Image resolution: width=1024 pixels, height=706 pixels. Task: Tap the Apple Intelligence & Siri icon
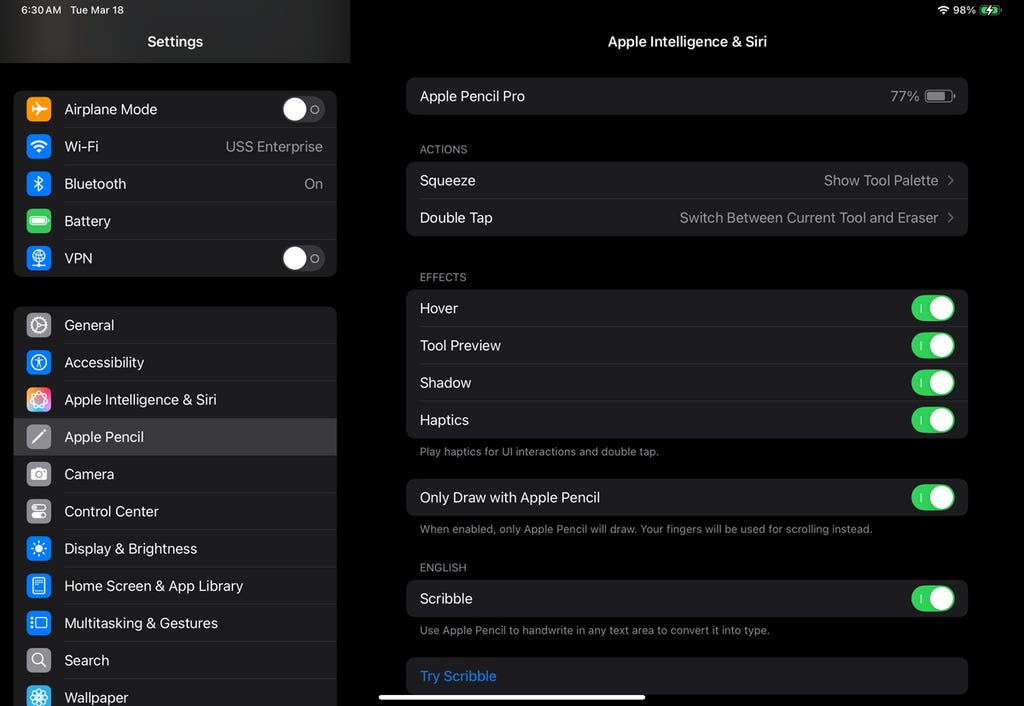39,400
